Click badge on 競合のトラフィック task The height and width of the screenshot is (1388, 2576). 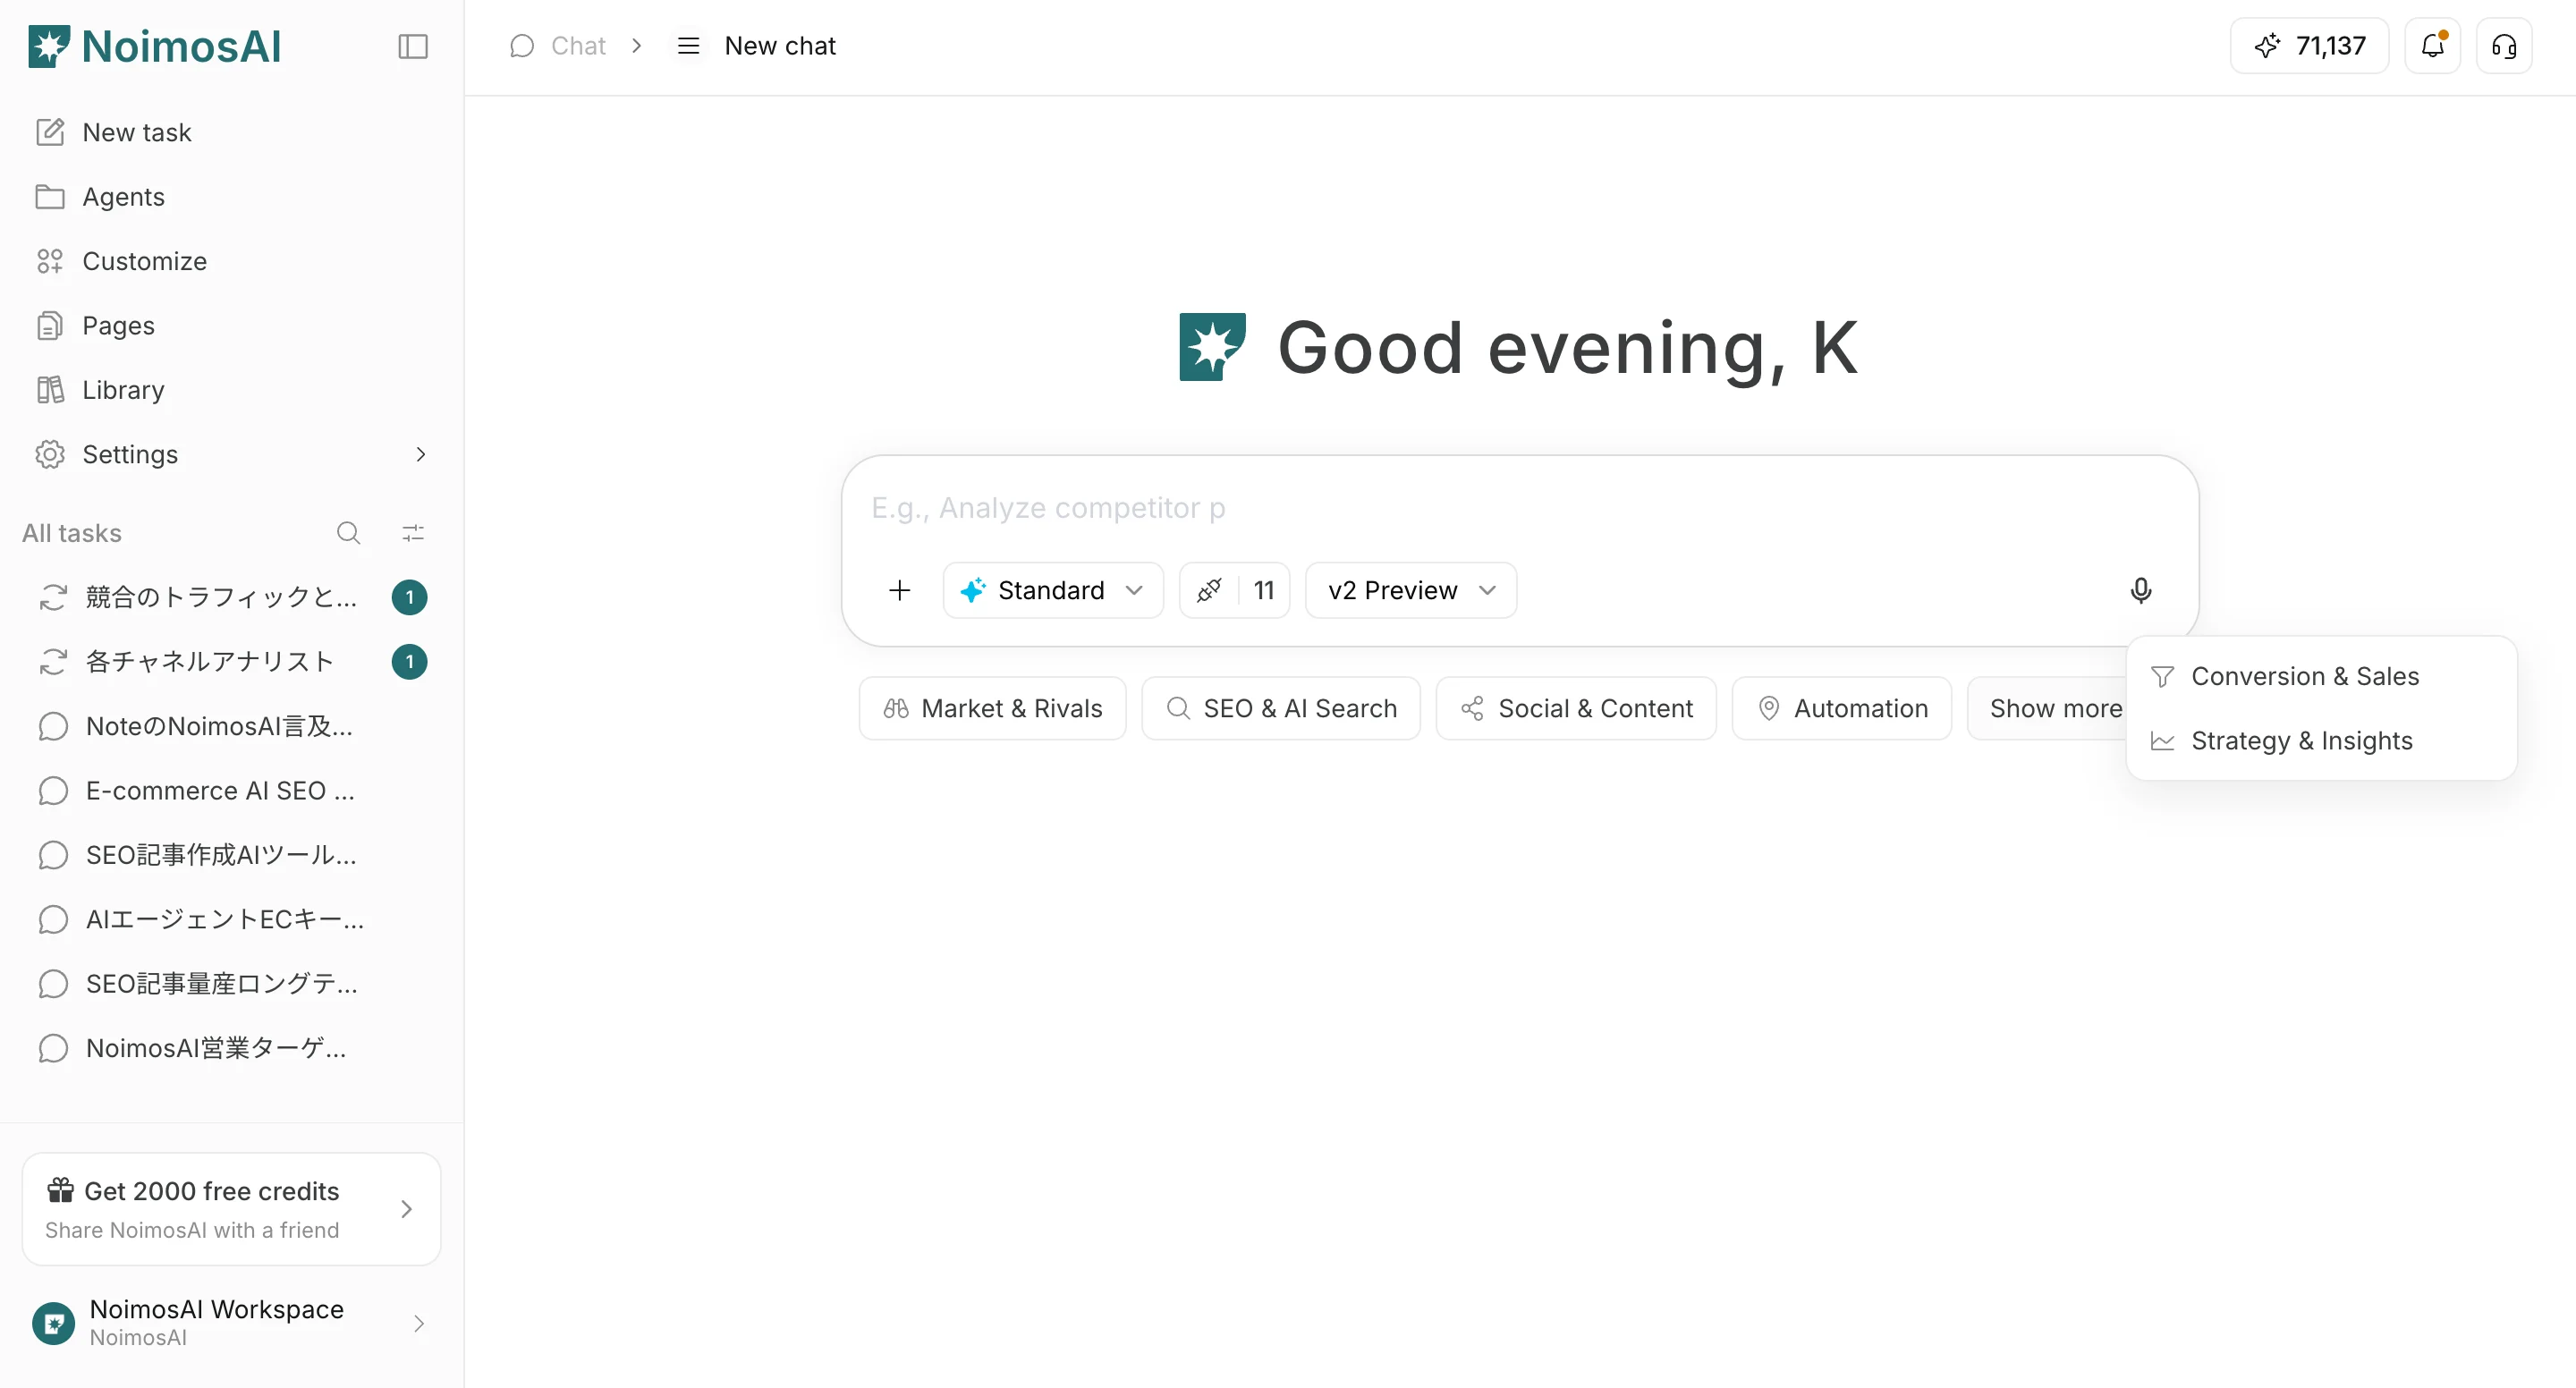[409, 597]
